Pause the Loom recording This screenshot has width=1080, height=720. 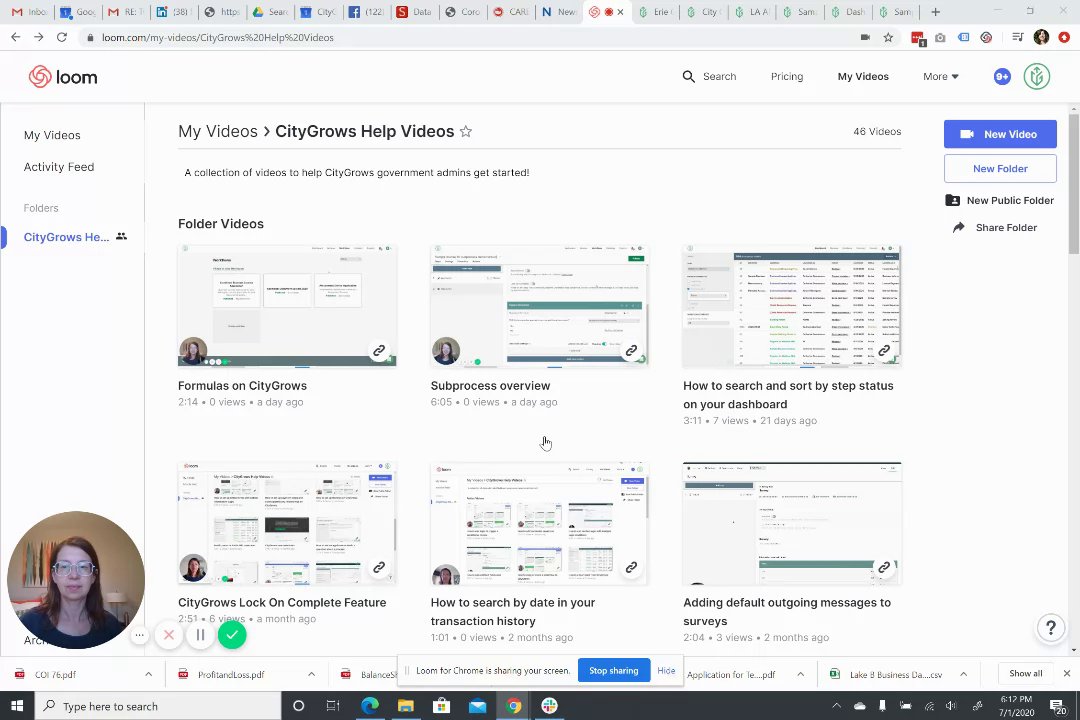point(200,635)
